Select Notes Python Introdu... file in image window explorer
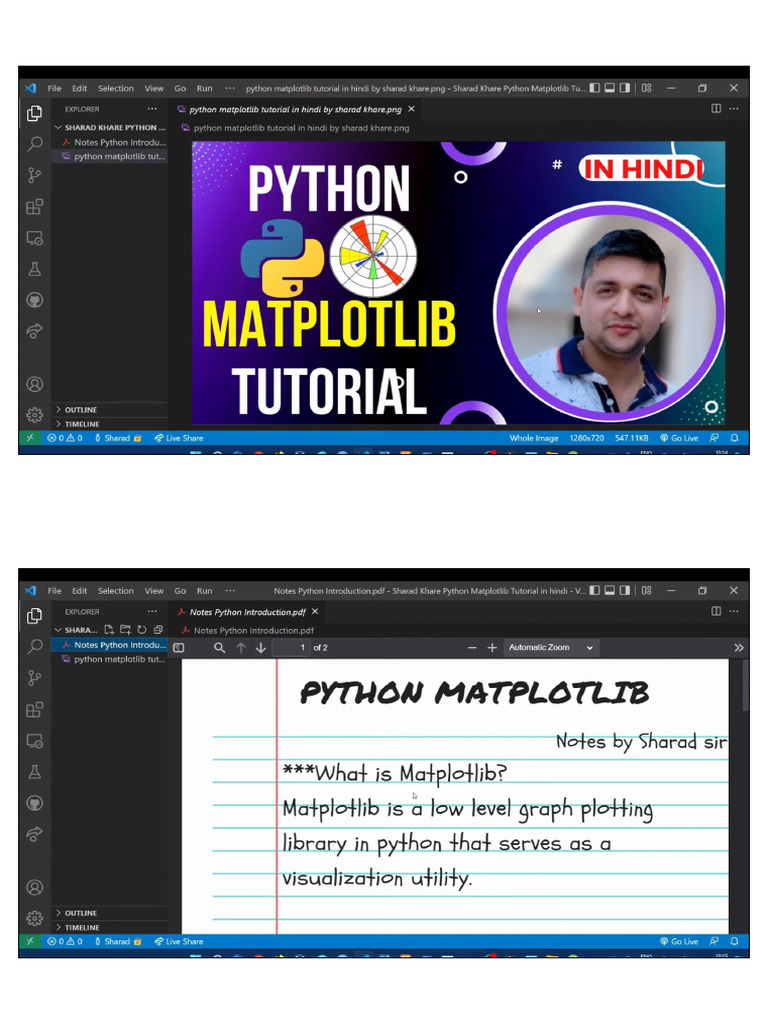The height and width of the screenshot is (1024, 768). click(110, 142)
